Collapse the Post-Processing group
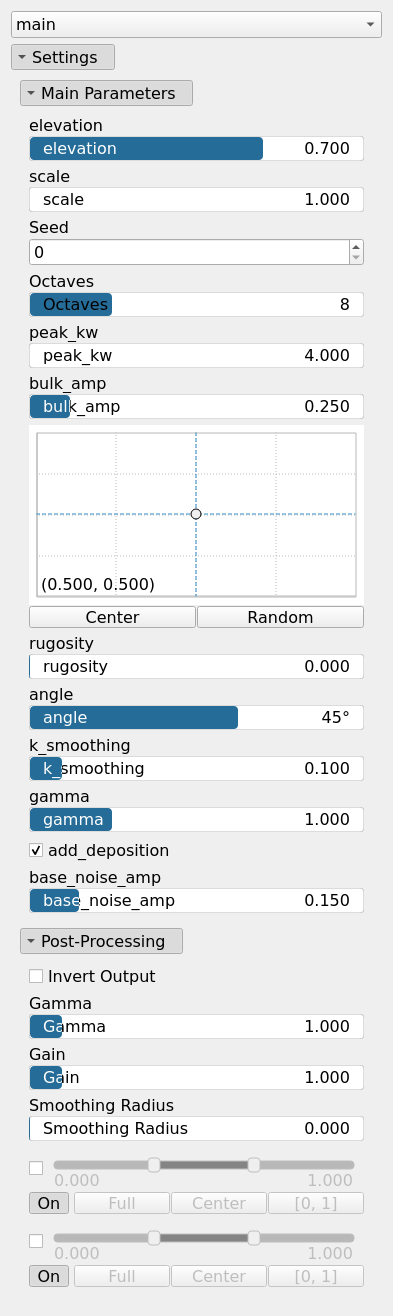Screen dimensions: 393x1316 click(101, 941)
